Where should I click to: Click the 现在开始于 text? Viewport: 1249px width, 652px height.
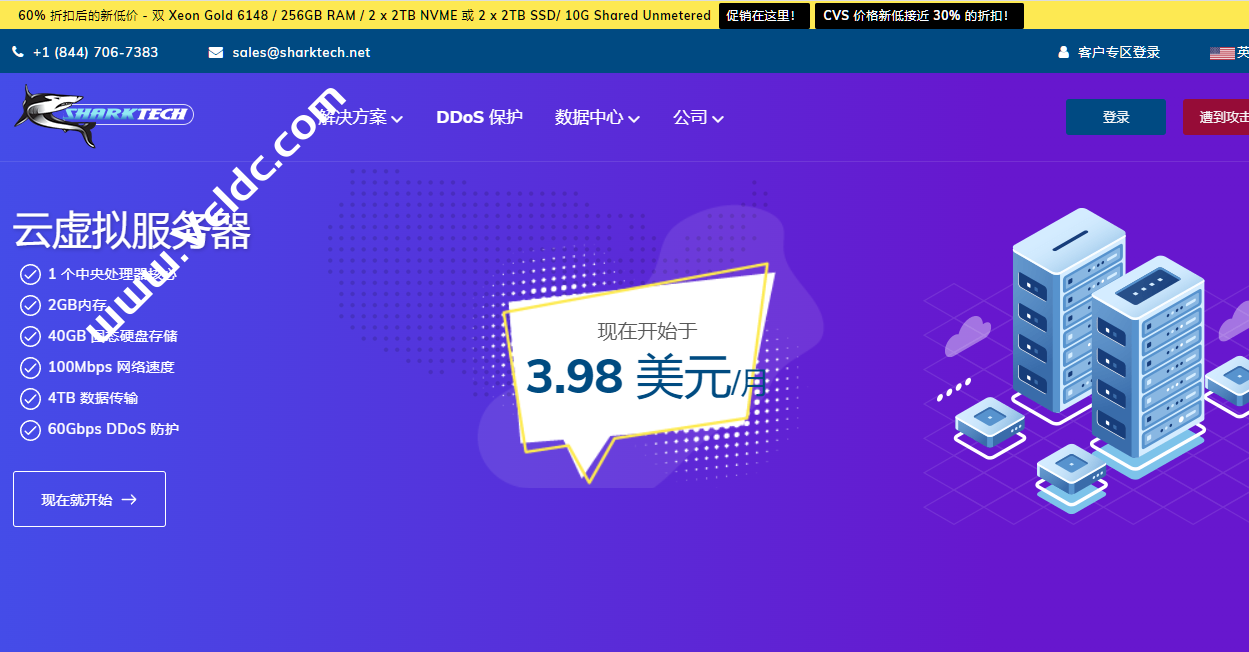(647, 330)
